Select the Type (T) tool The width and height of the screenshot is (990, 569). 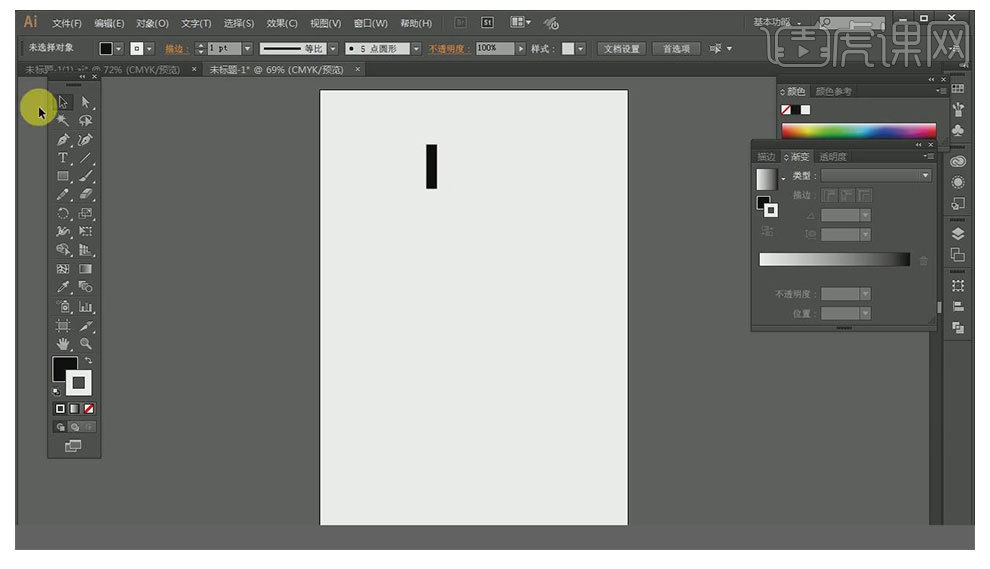[63, 158]
